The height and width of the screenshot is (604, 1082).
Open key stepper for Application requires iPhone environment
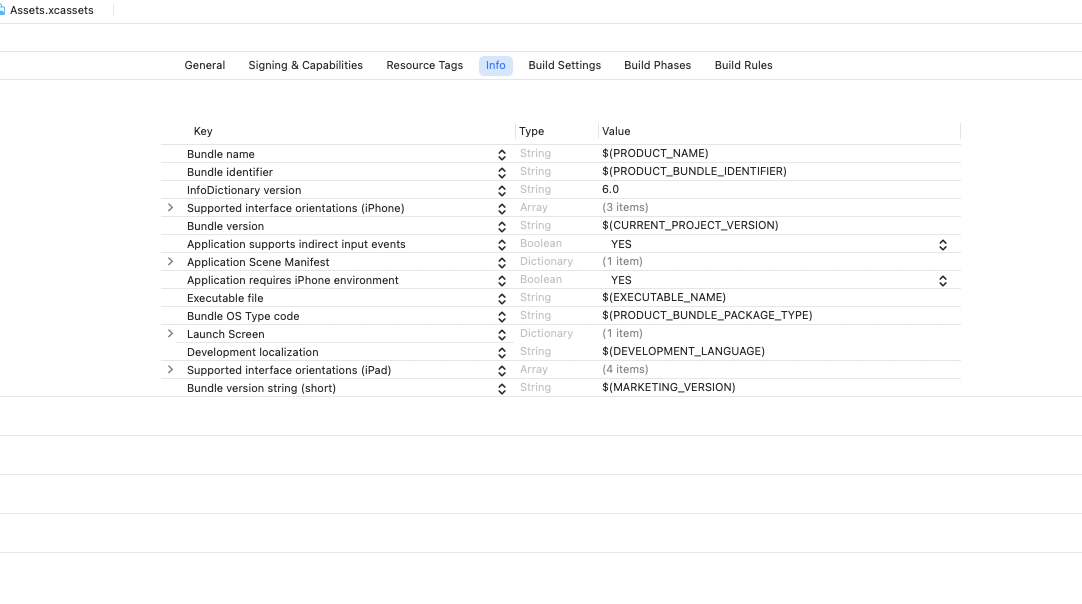tap(502, 280)
